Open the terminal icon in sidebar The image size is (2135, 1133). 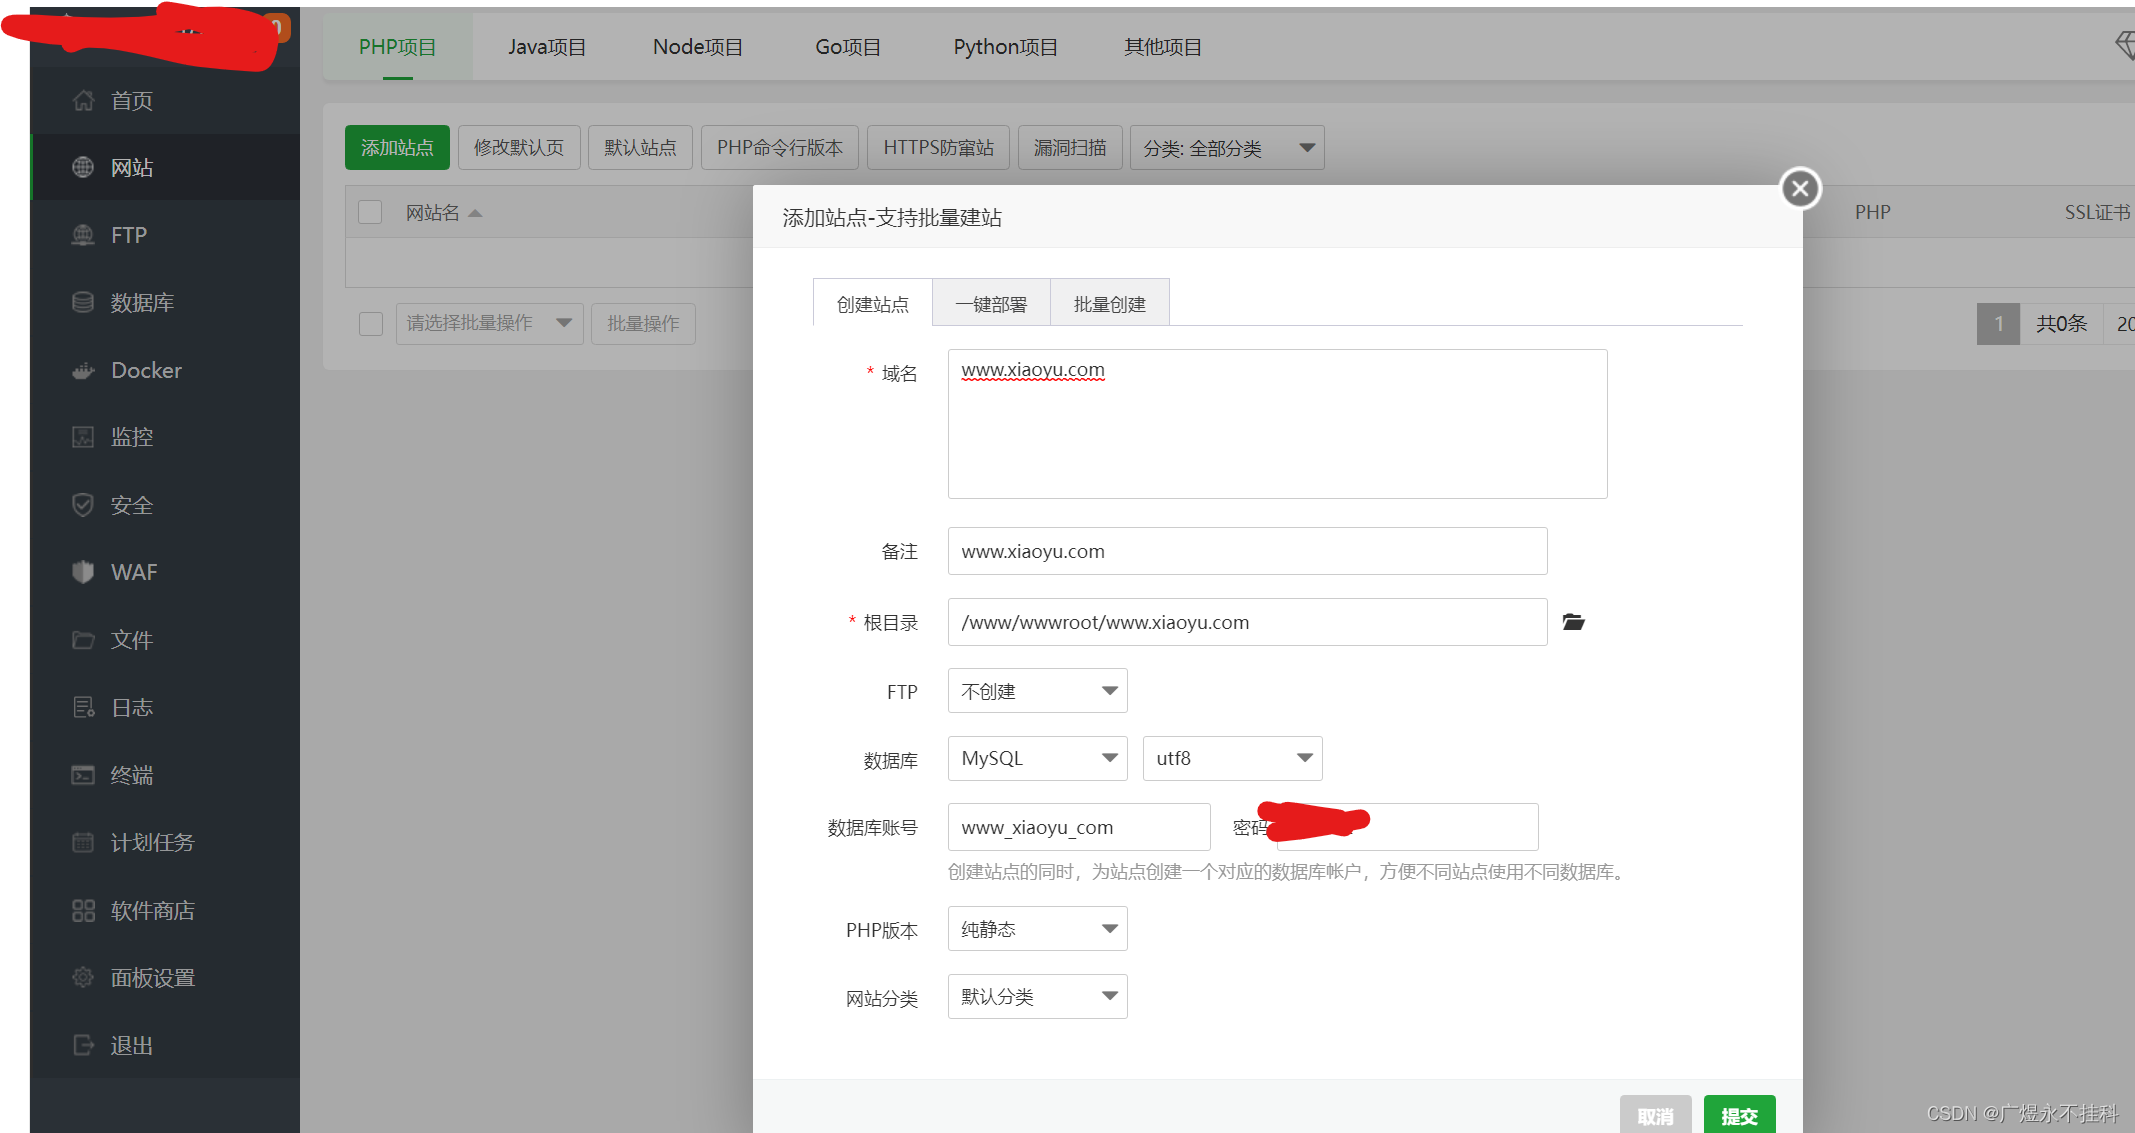point(83,775)
